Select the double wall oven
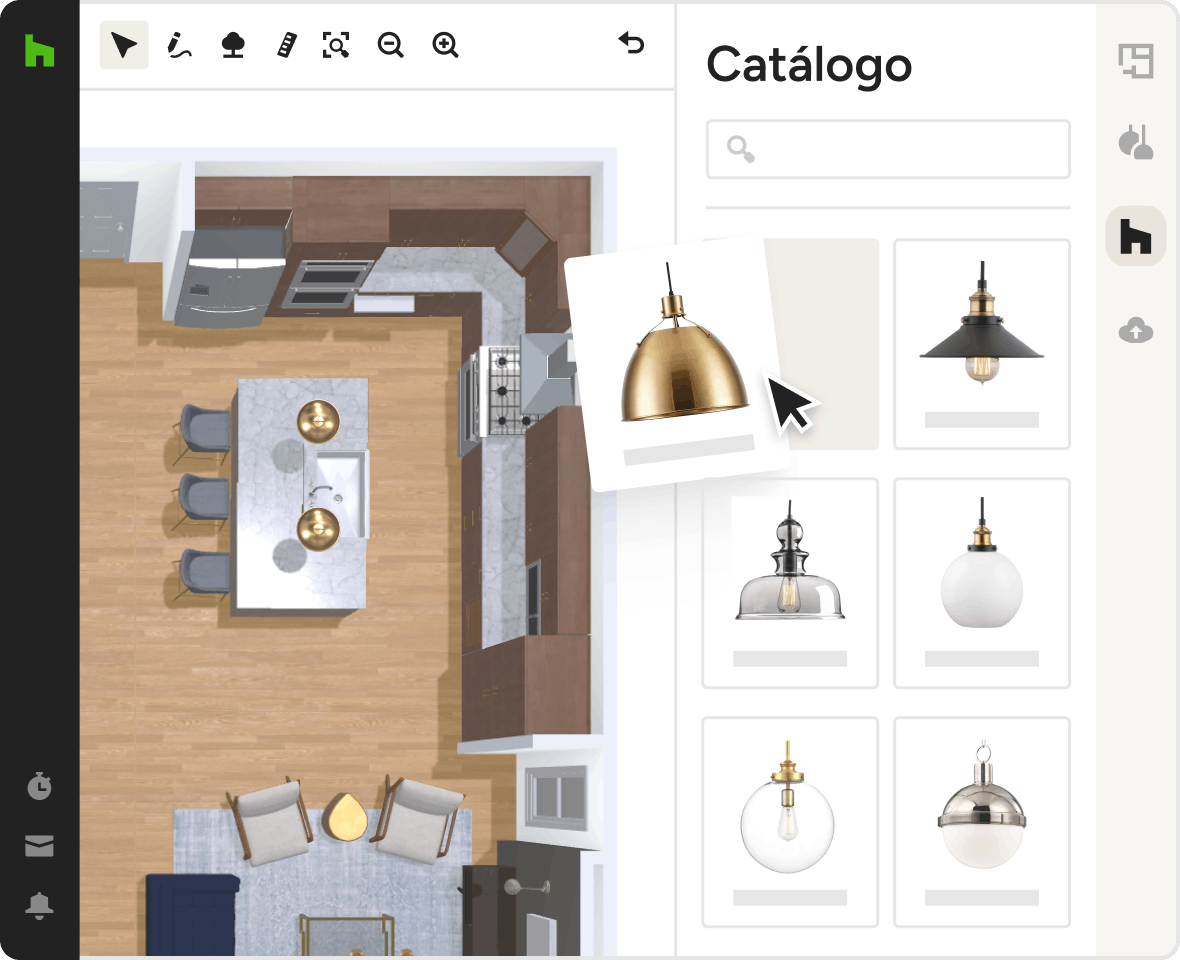The width and height of the screenshot is (1180, 960). (327, 284)
